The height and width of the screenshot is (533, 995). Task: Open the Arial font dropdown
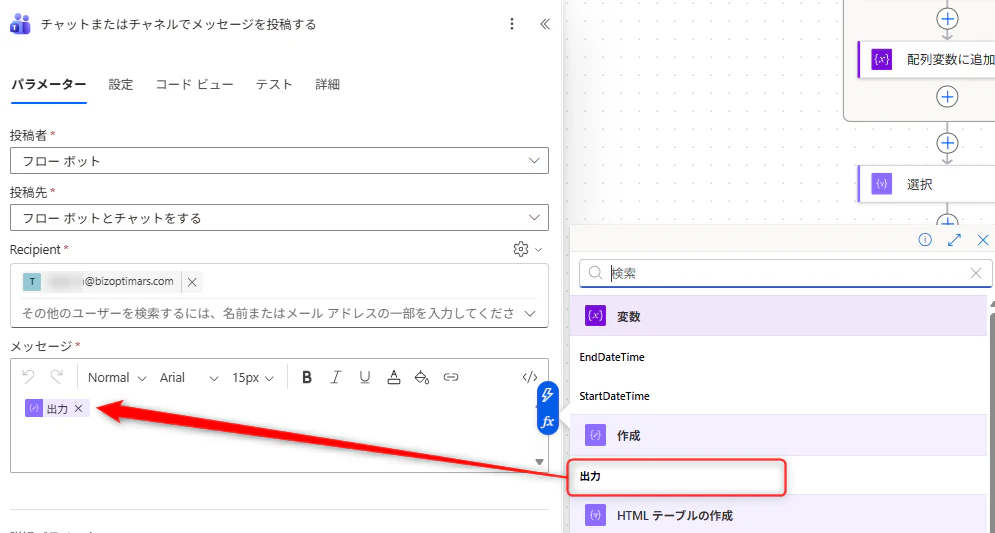click(x=188, y=378)
